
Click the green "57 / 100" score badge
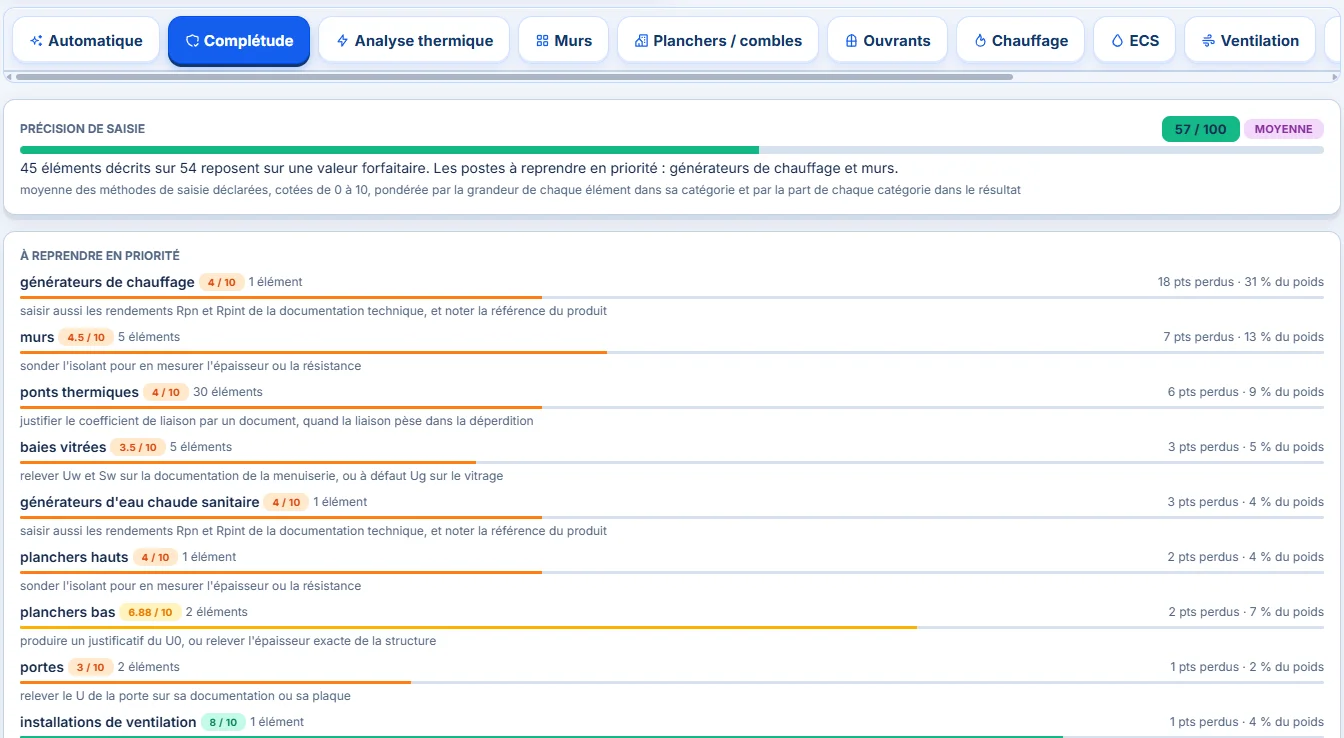pos(1200,129)
